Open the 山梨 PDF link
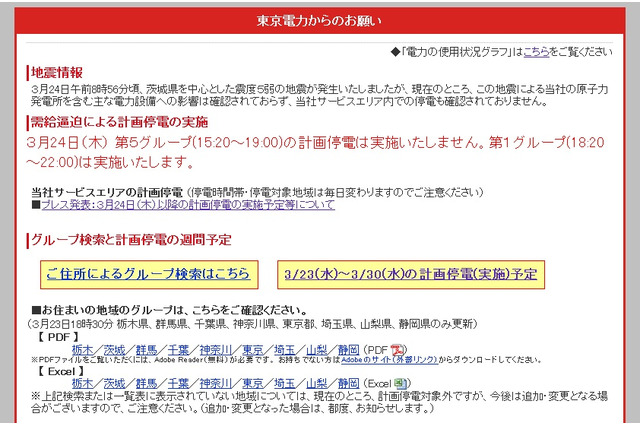This screenshot has width=640, height=426. pyautogui.click(x=317, y=350)
